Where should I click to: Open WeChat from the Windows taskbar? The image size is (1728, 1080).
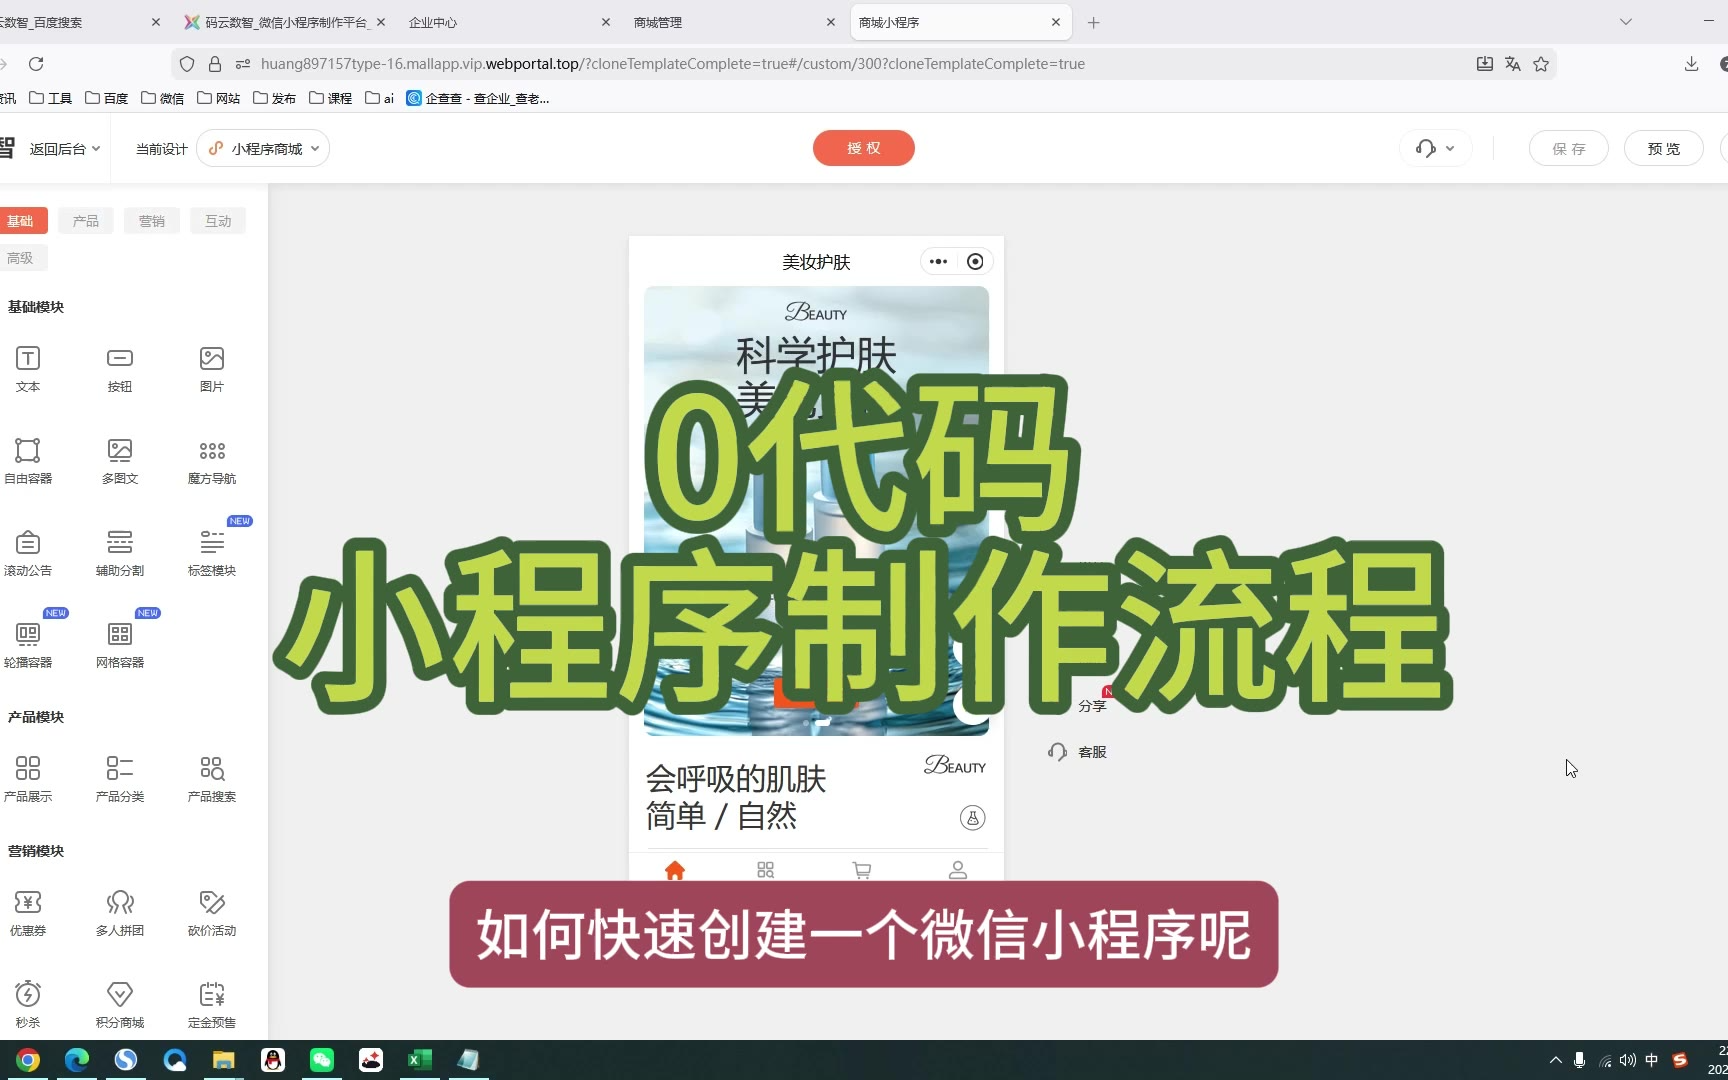coord(322,1060)
